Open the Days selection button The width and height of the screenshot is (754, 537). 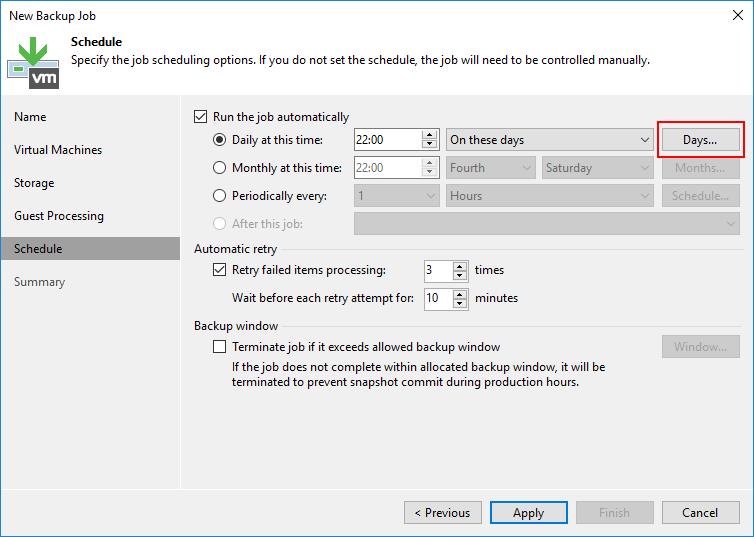(x=700, y=140)
